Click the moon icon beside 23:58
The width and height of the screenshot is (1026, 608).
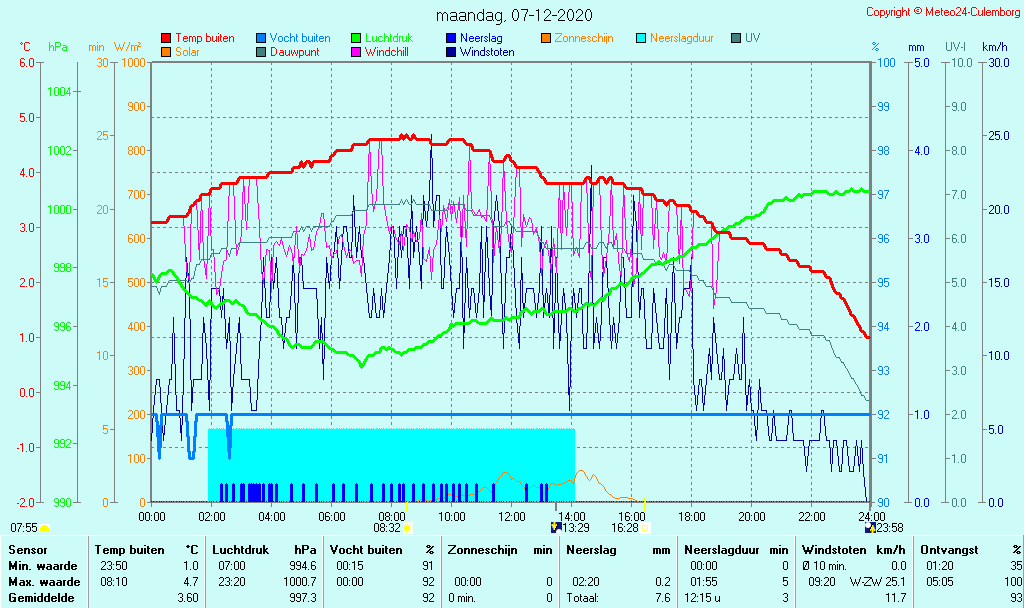[870, 527]
